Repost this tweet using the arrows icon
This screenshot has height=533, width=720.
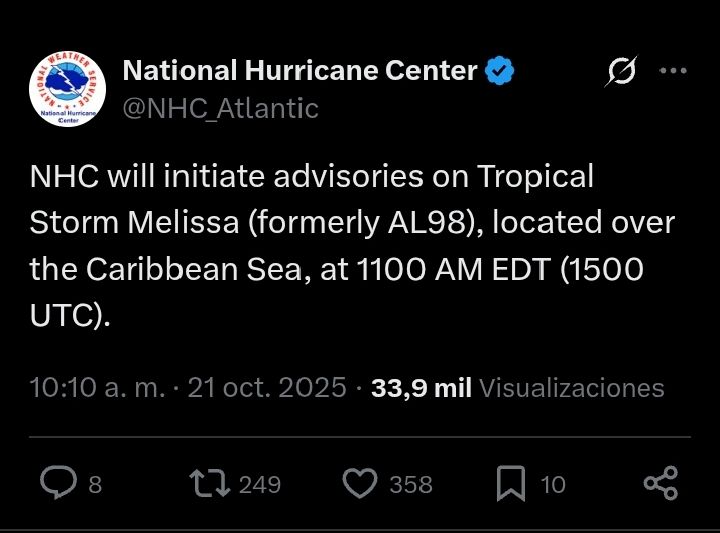(210, 484)
